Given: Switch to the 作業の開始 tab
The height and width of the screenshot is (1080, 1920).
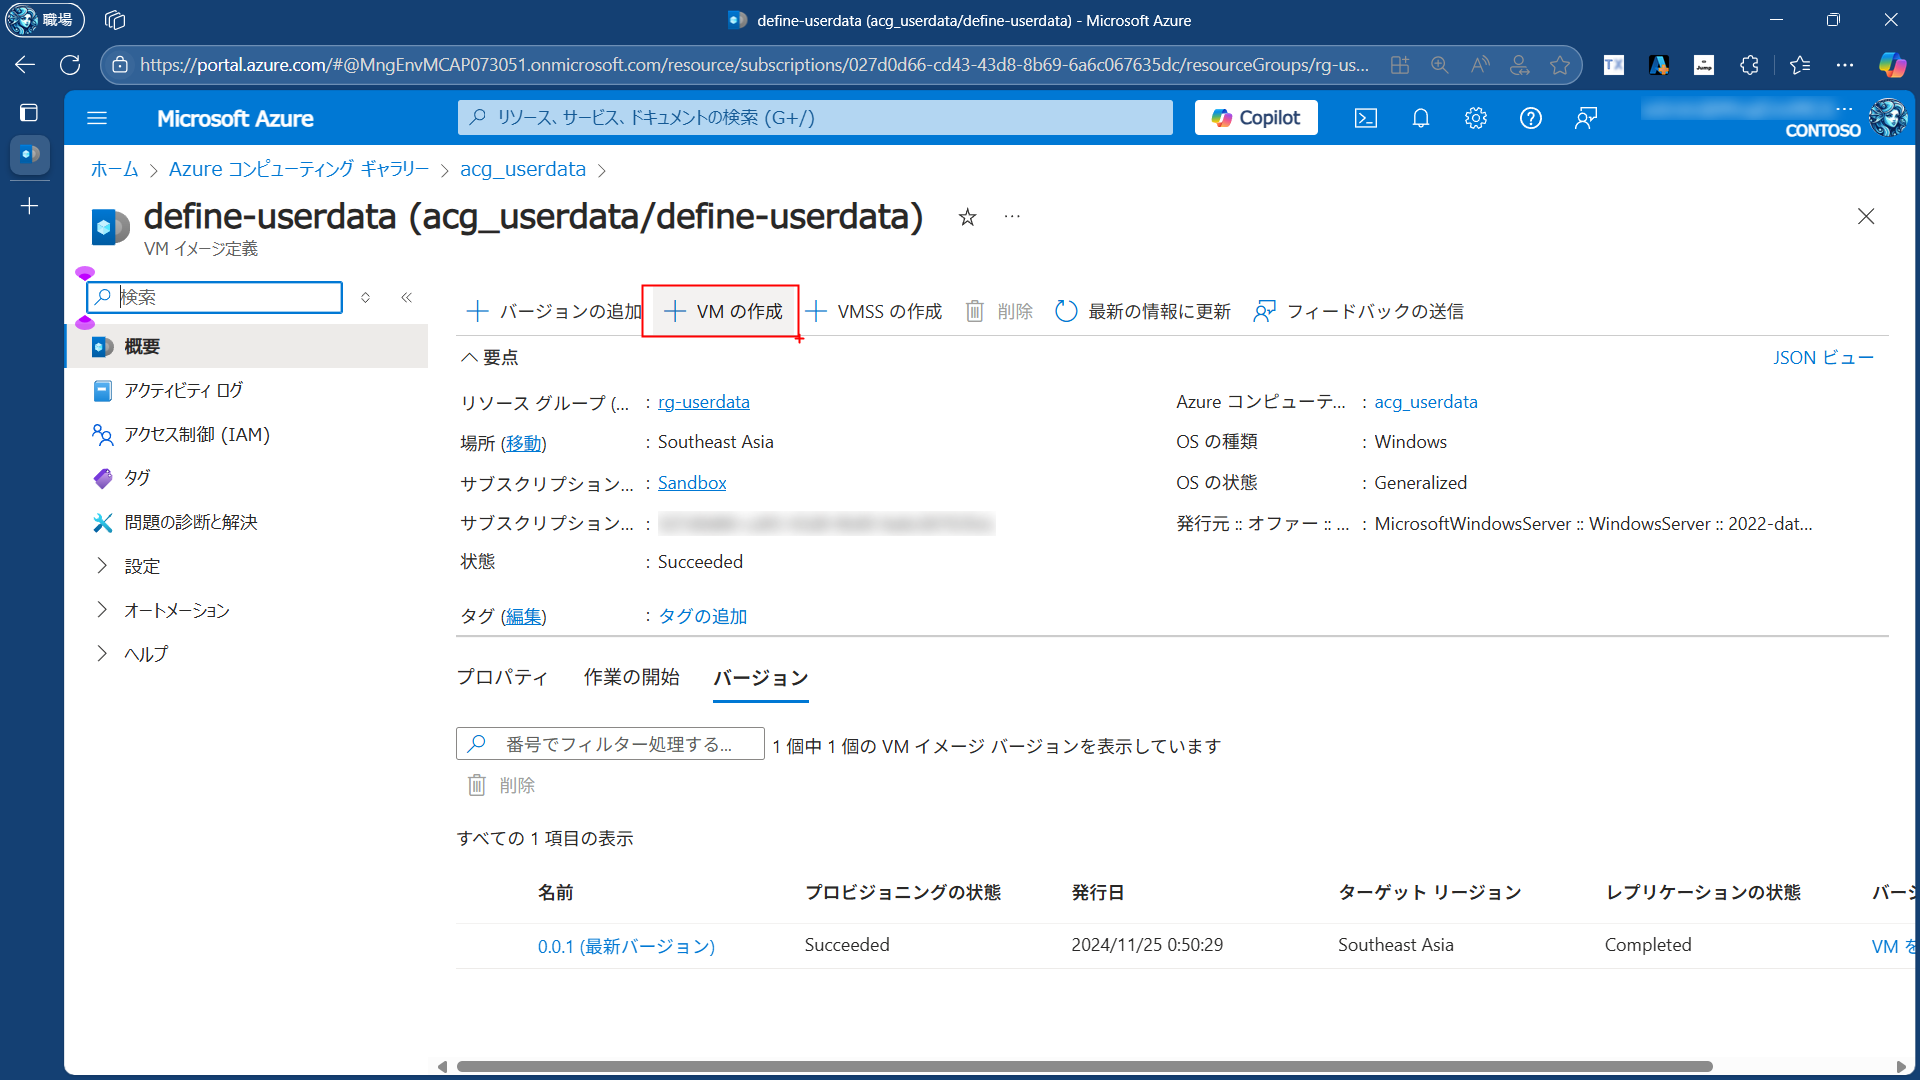Looking at the screenshot, I should point(631,677).
